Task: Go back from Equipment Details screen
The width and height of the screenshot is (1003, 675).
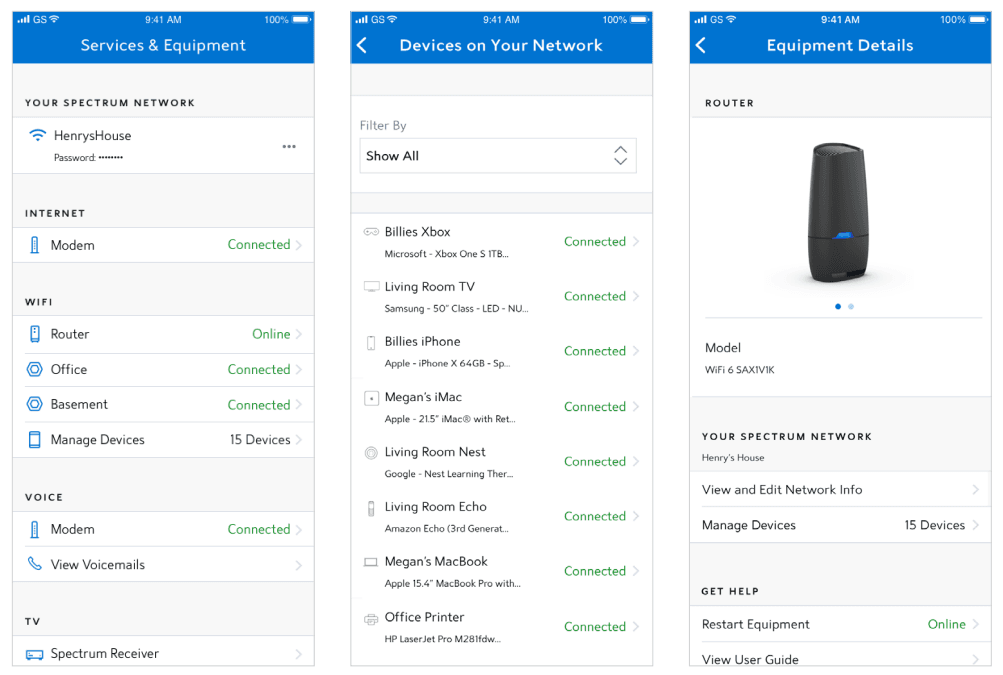Action: pos(701,46)
